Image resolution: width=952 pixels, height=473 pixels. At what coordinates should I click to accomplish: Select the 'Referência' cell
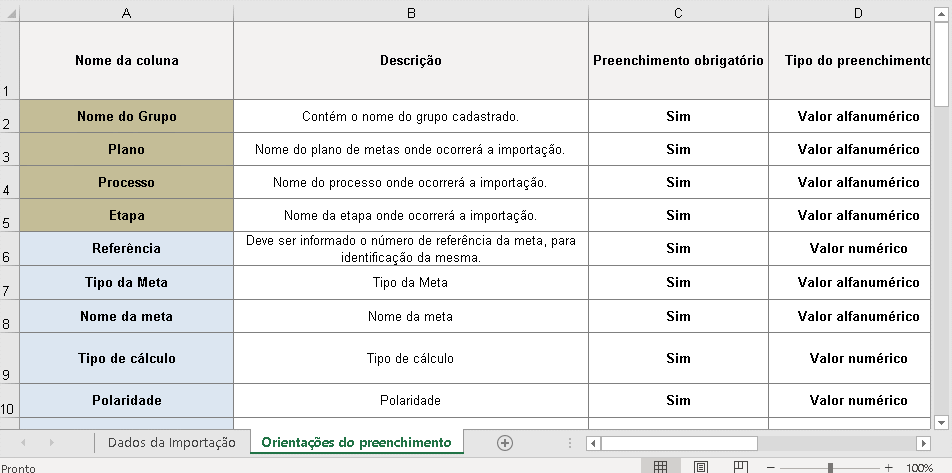click(126, 248)
